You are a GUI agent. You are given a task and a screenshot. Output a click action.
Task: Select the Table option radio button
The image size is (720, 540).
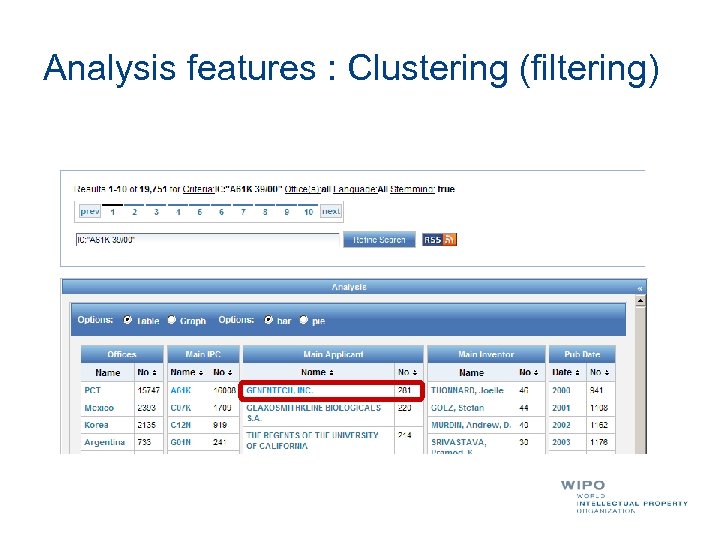(x=128, y=320)
